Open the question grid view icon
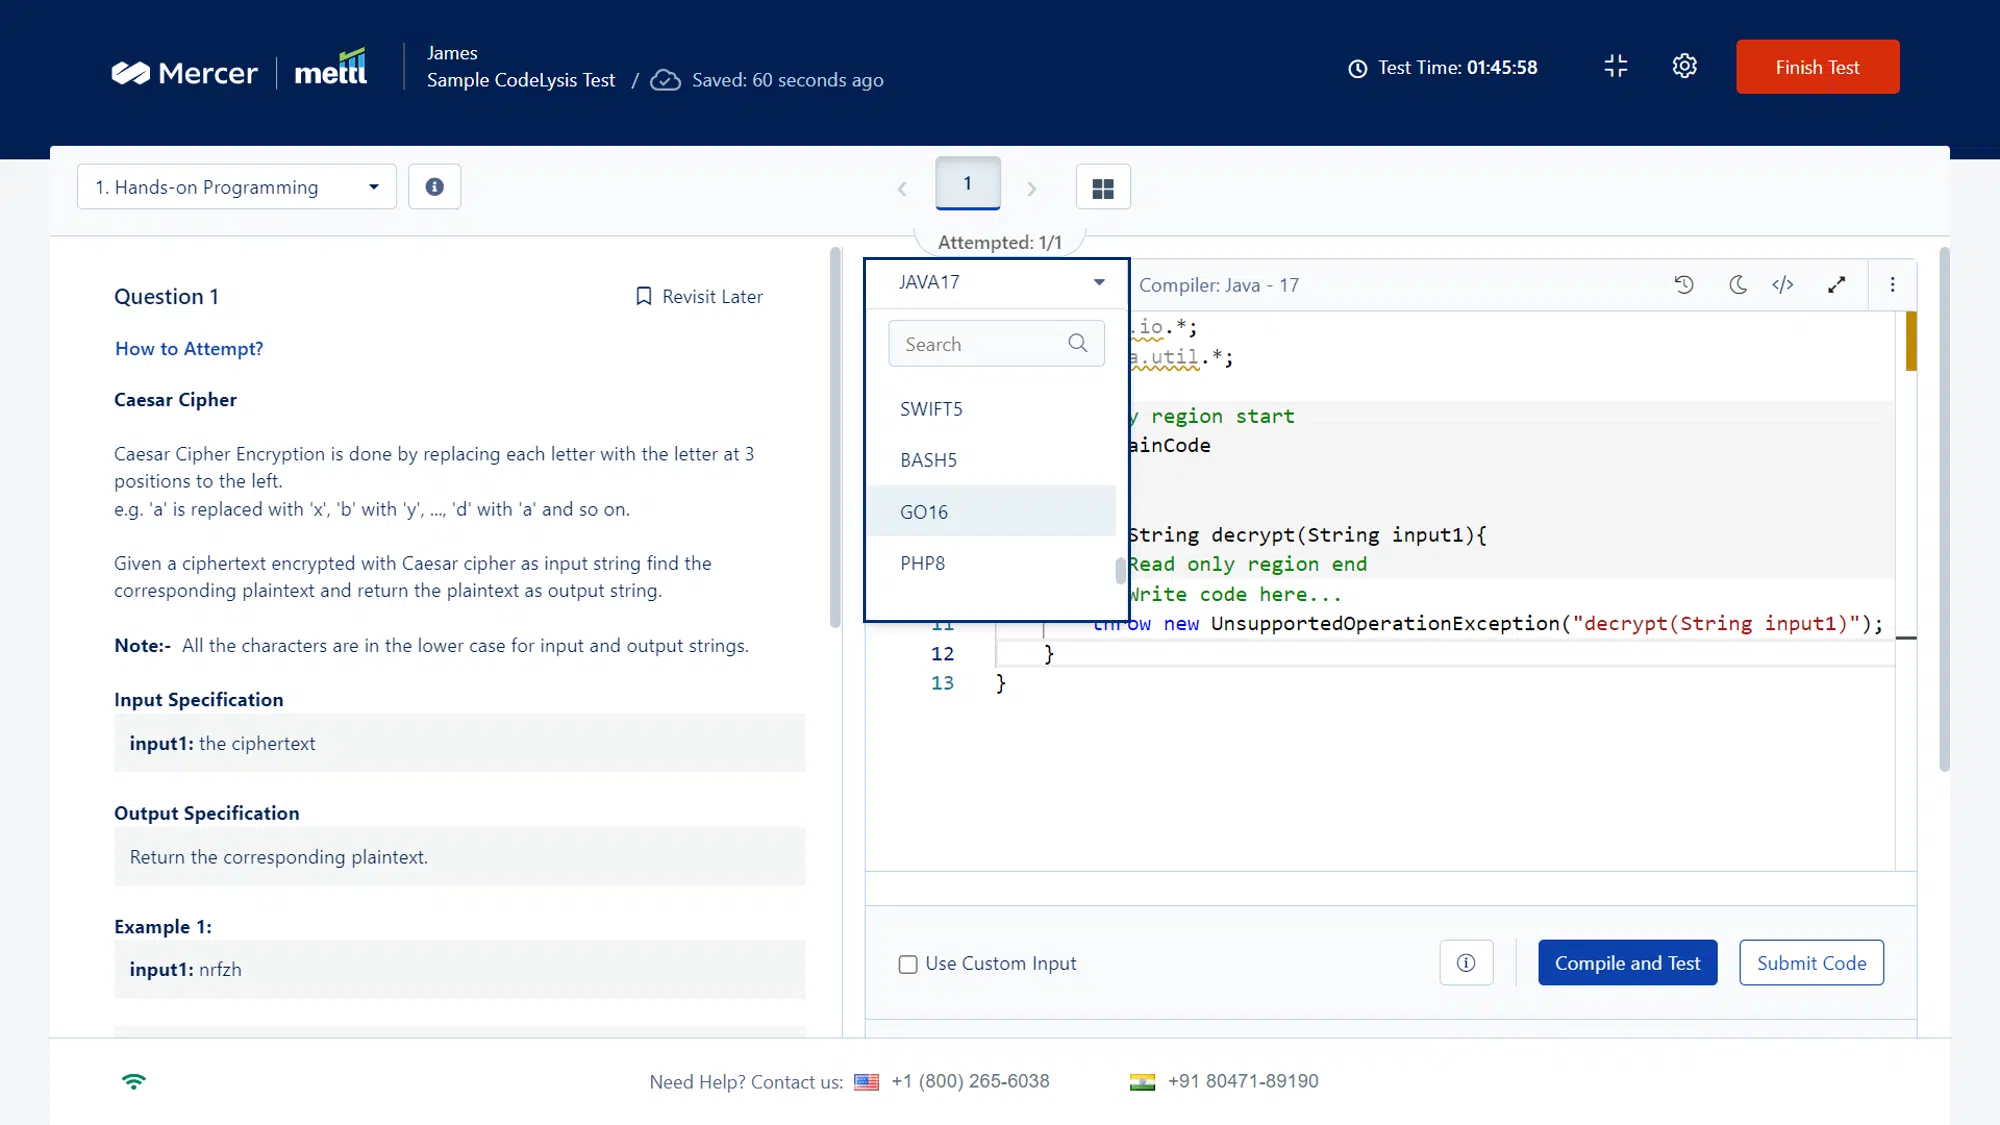Image resolution: width=2000 pixels, height=1125 pixels. 1103,188
